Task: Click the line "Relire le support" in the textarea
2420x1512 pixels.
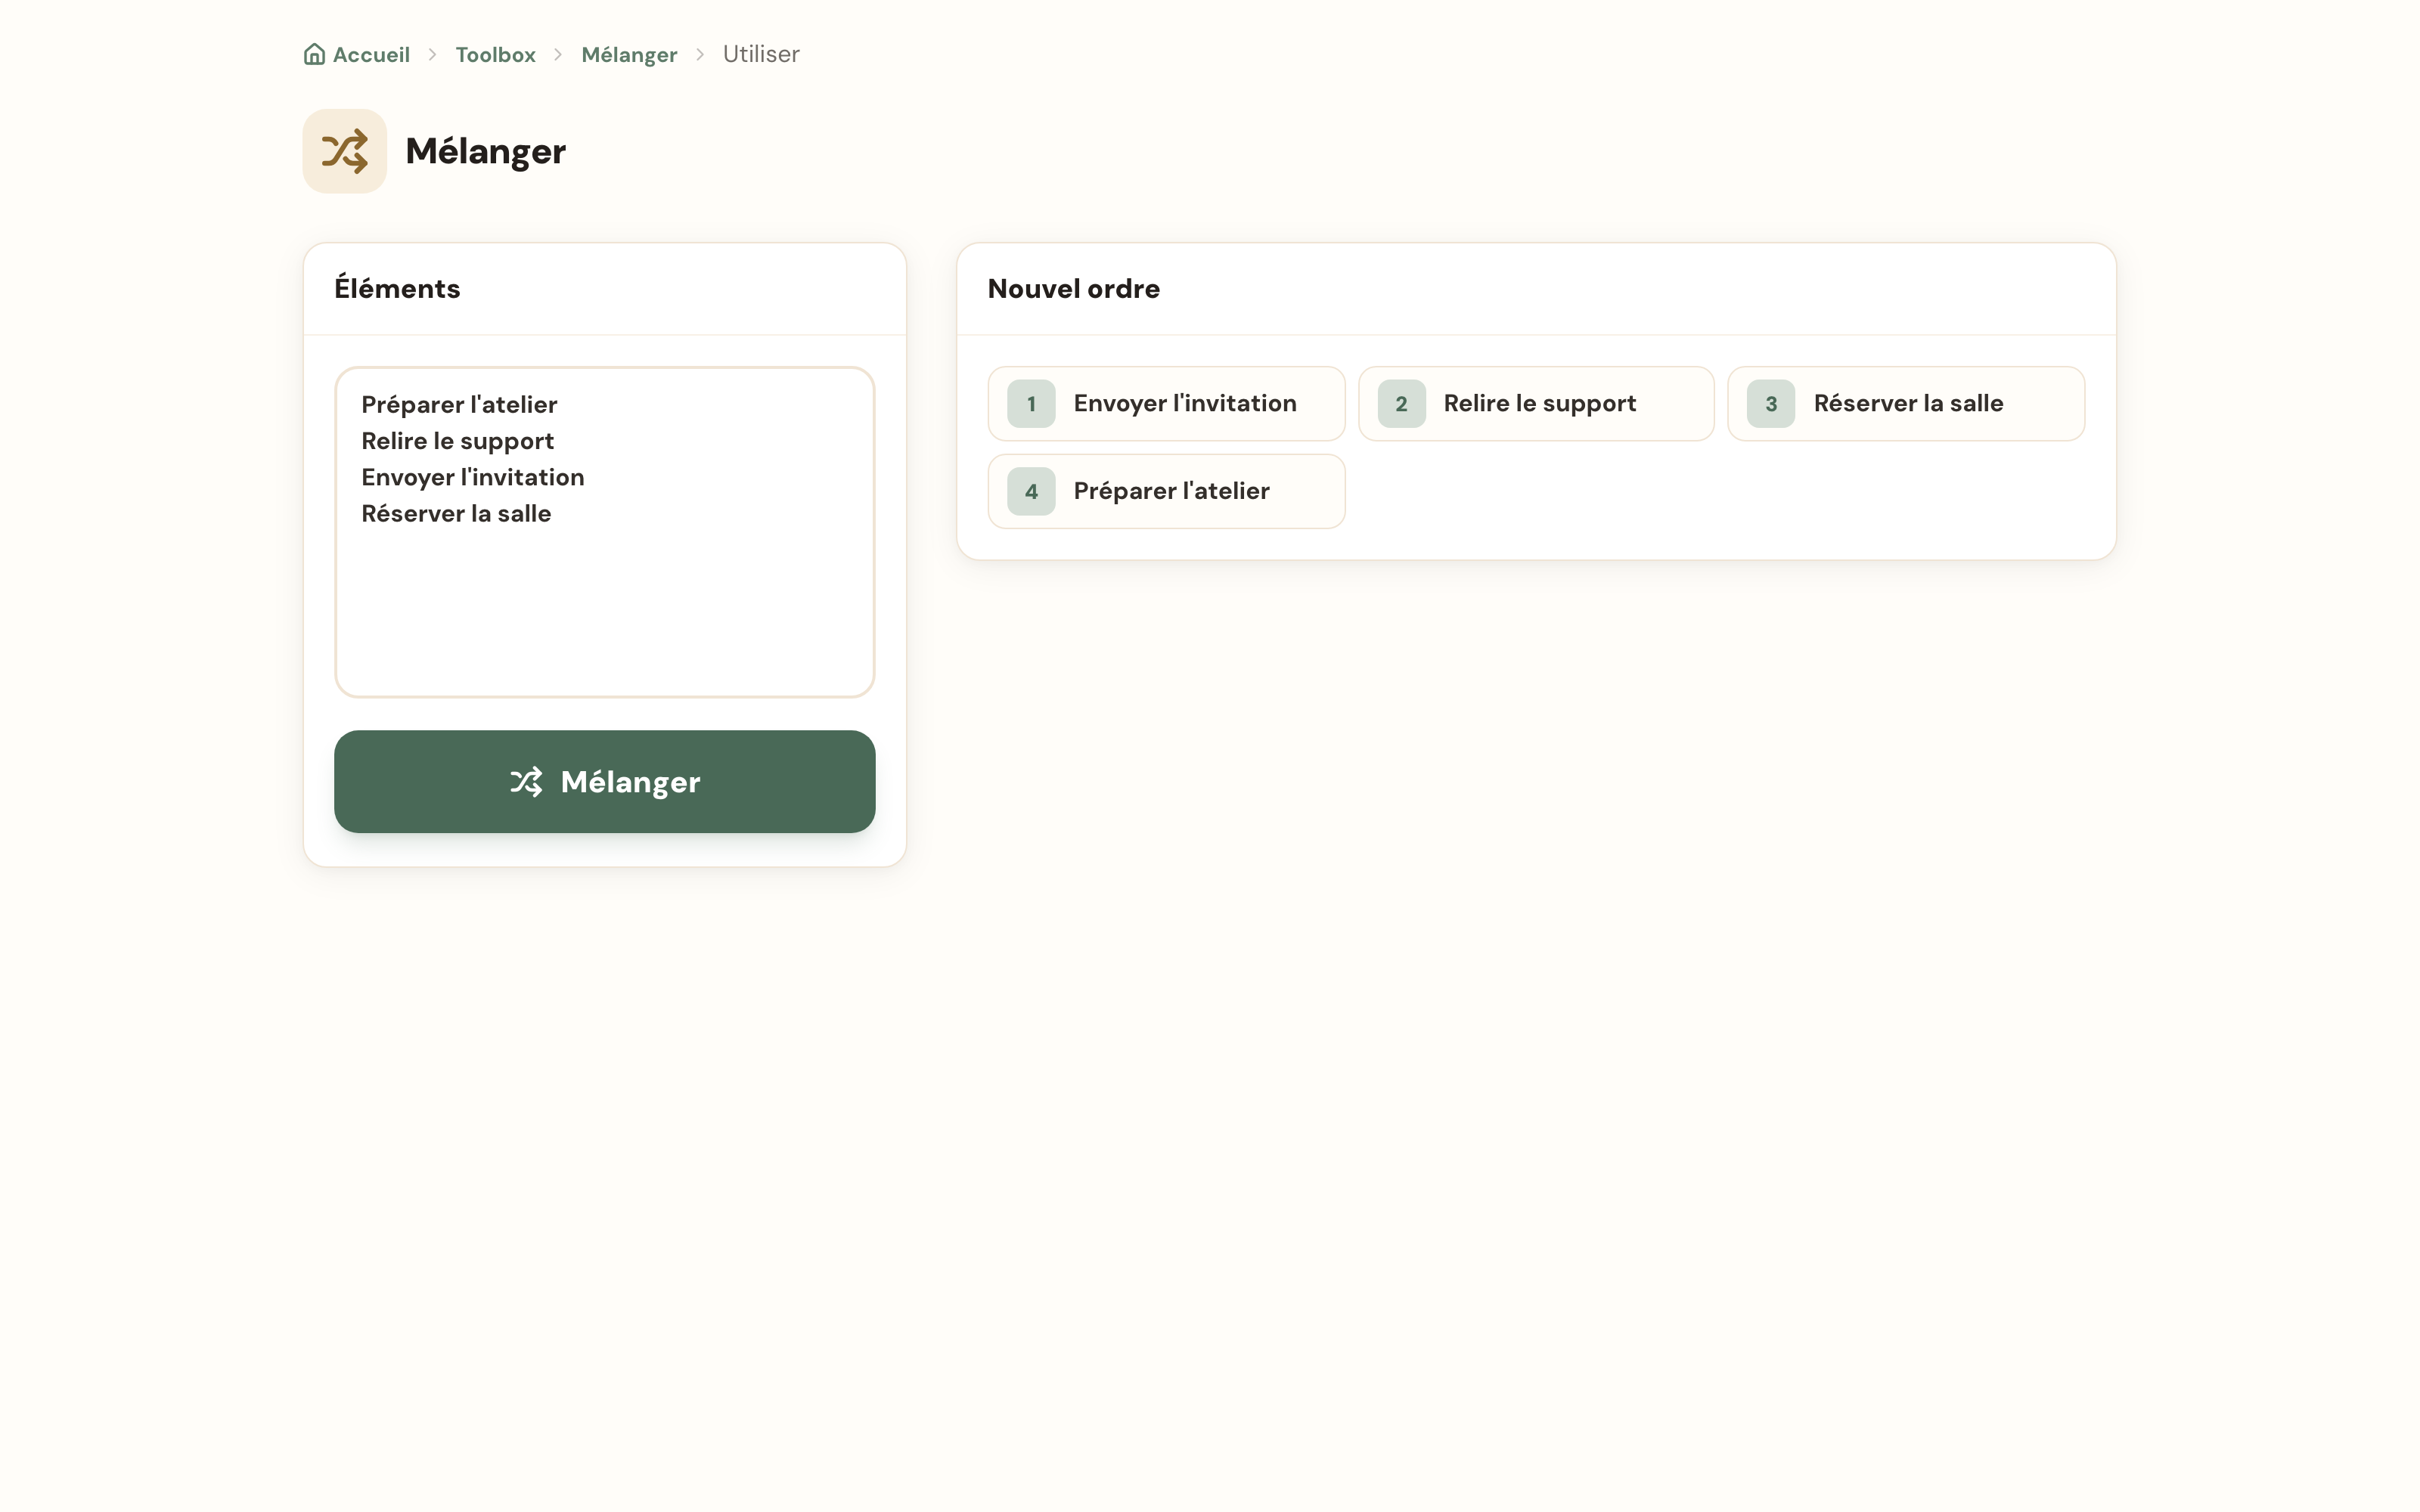Action: (457, 441)
